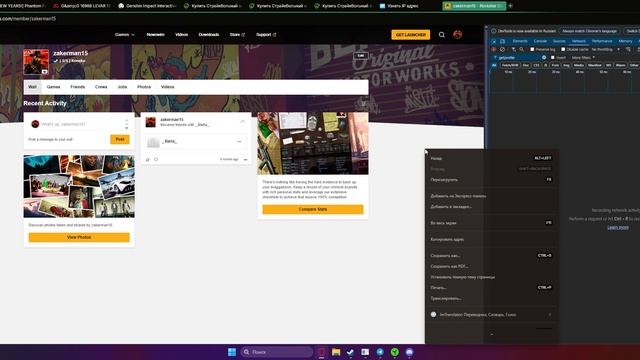Enable the Disable cache checkbox

pos(563,49)
